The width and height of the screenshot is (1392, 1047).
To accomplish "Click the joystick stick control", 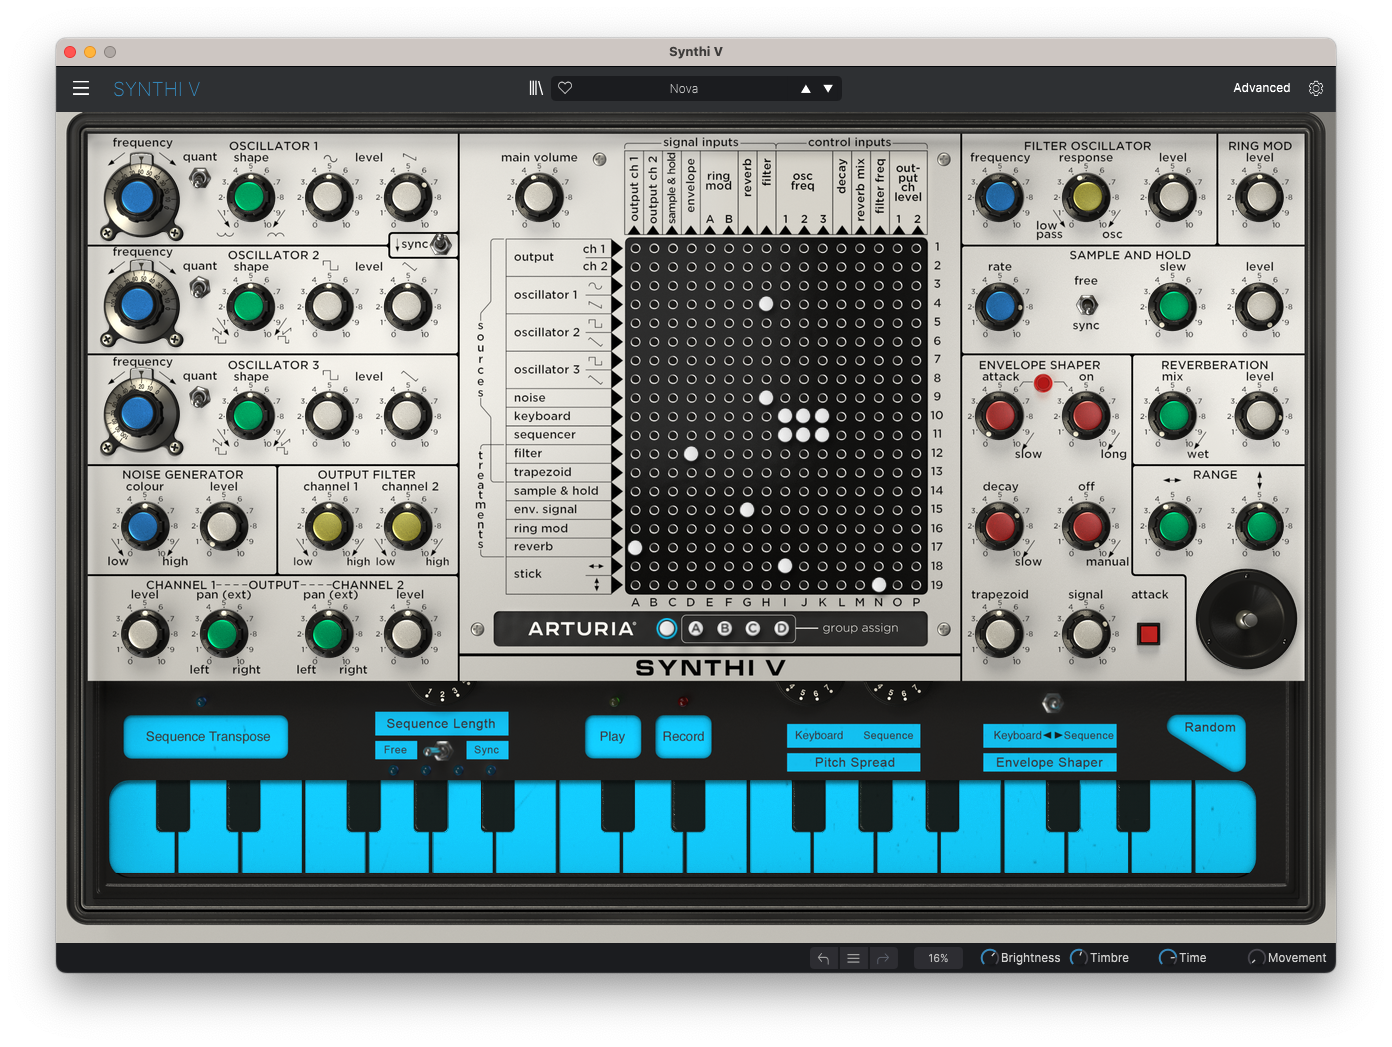I will pos(1246,620).
